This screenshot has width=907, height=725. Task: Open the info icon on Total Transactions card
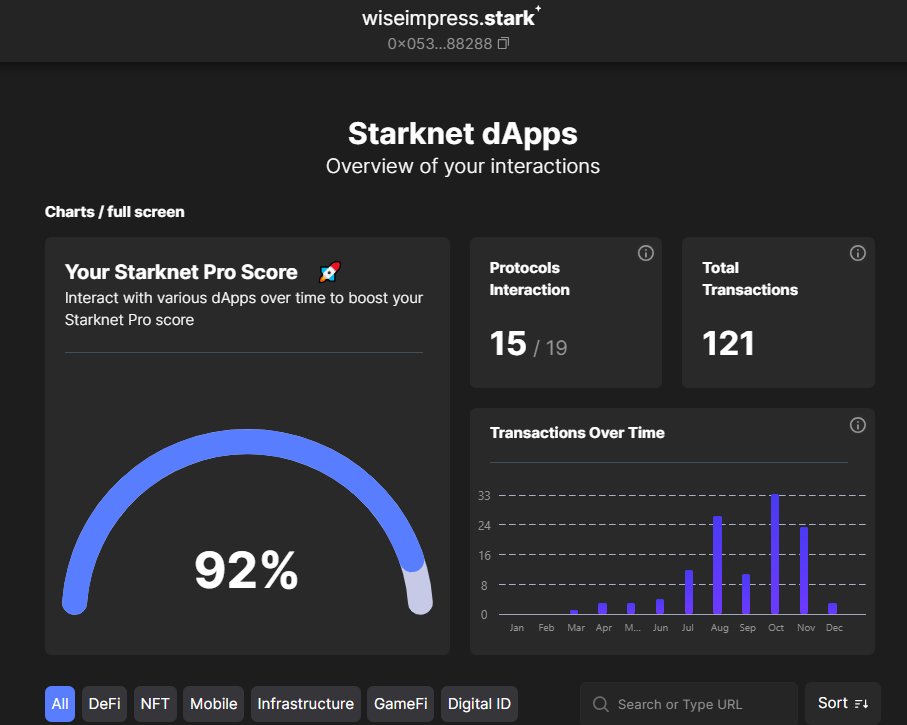[857, 253]
